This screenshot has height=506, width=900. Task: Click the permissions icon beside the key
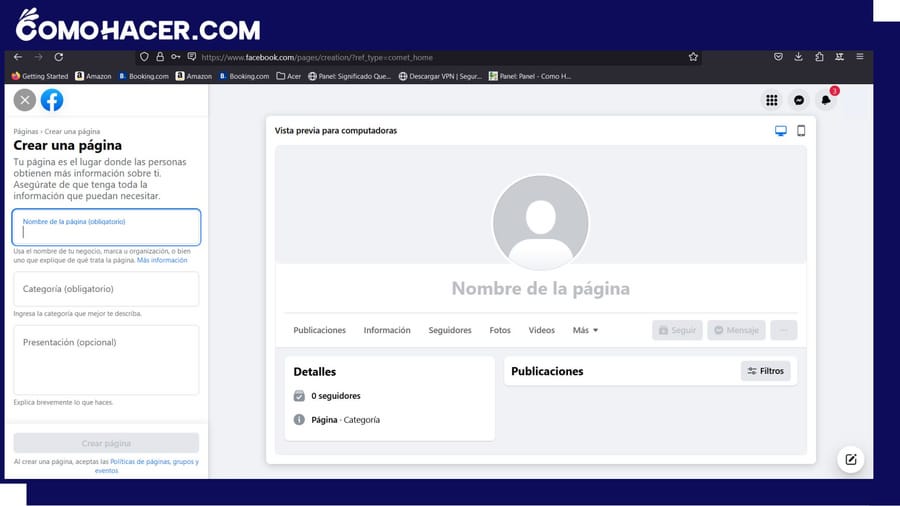coord(192,57)
